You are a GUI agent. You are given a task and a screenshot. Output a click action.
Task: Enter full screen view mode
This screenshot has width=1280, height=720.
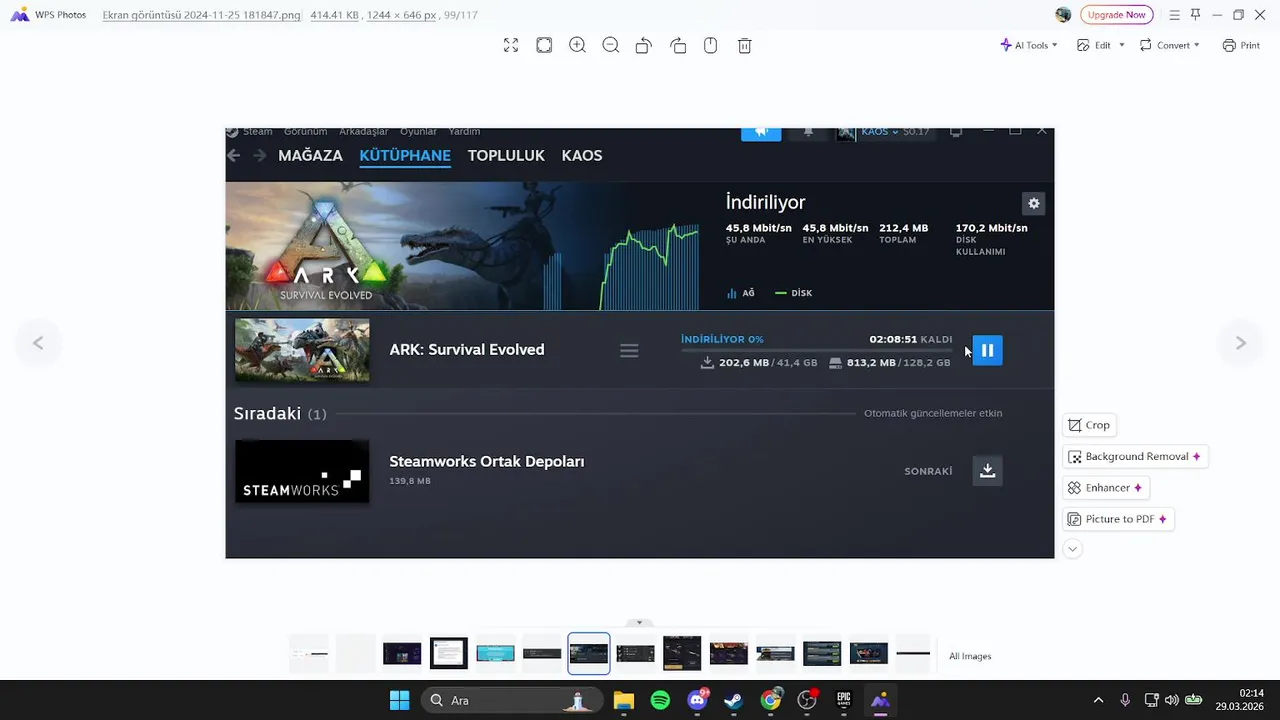(x=511, y=45)
